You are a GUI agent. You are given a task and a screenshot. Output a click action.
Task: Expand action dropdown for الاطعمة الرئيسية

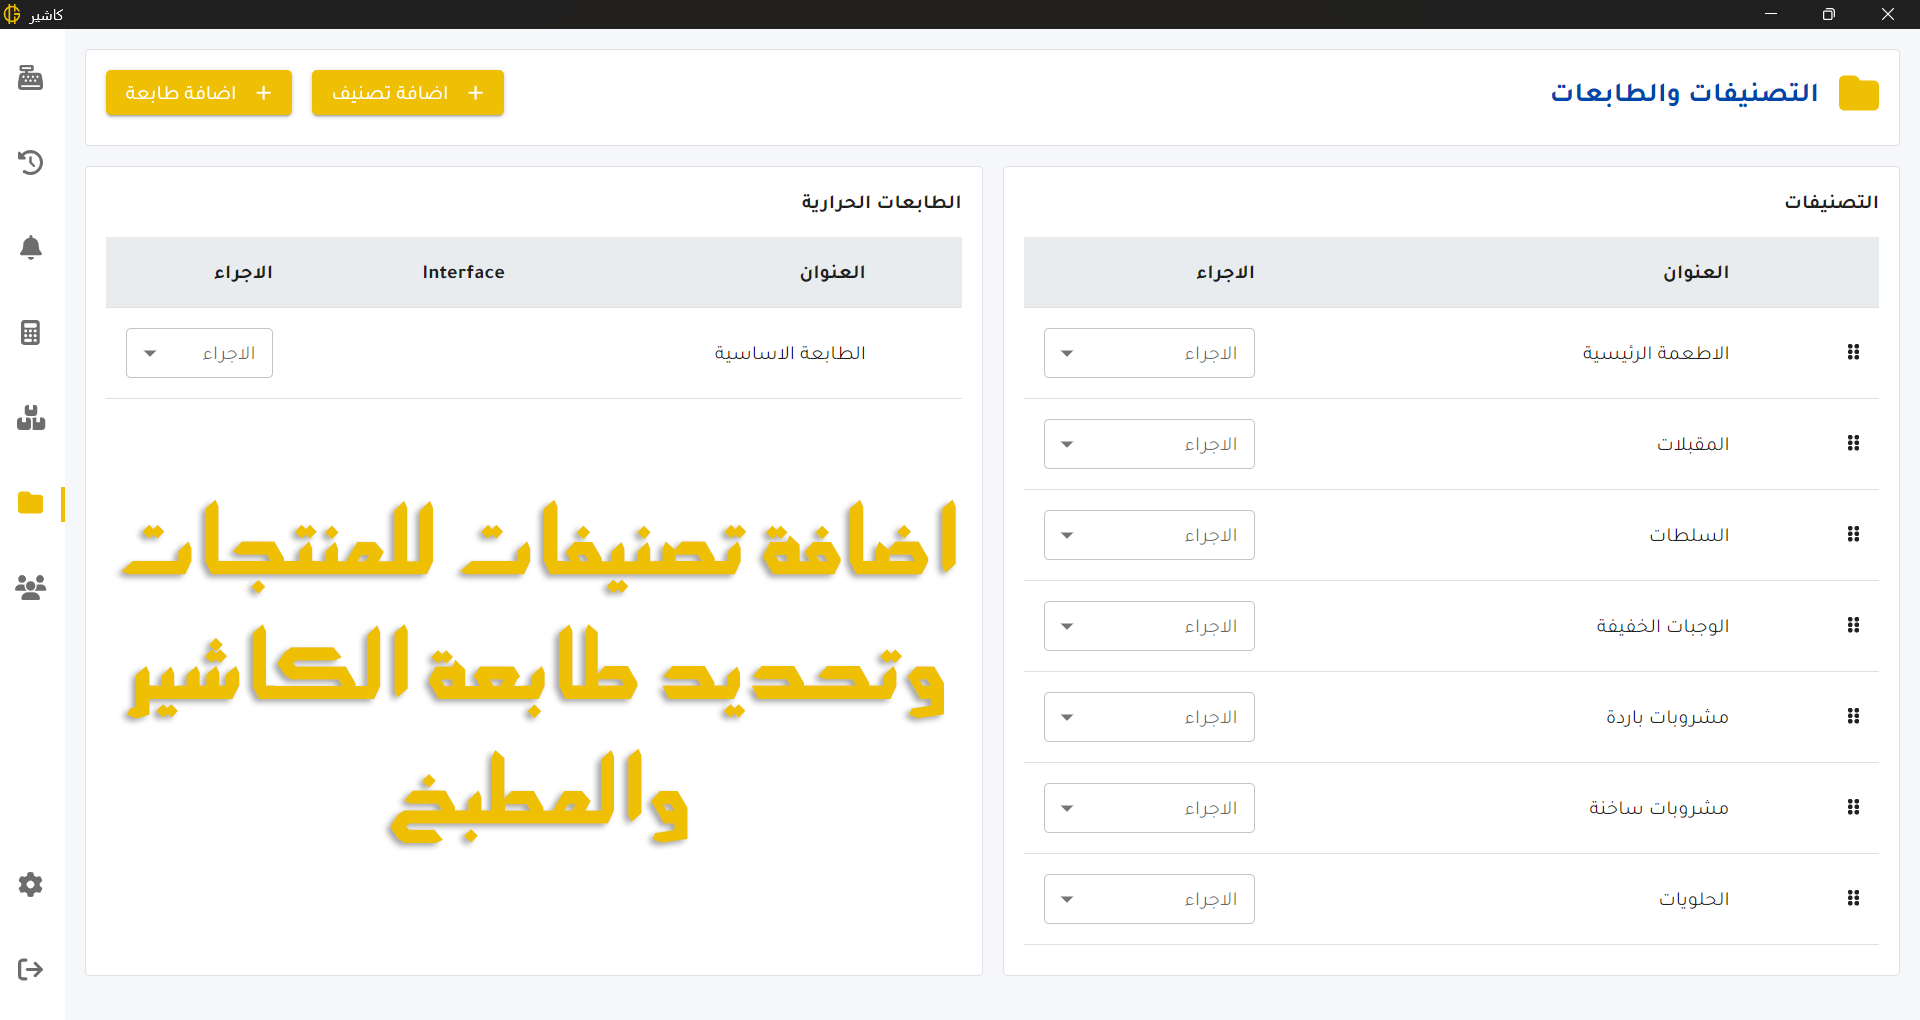(x=1149, y=353)
